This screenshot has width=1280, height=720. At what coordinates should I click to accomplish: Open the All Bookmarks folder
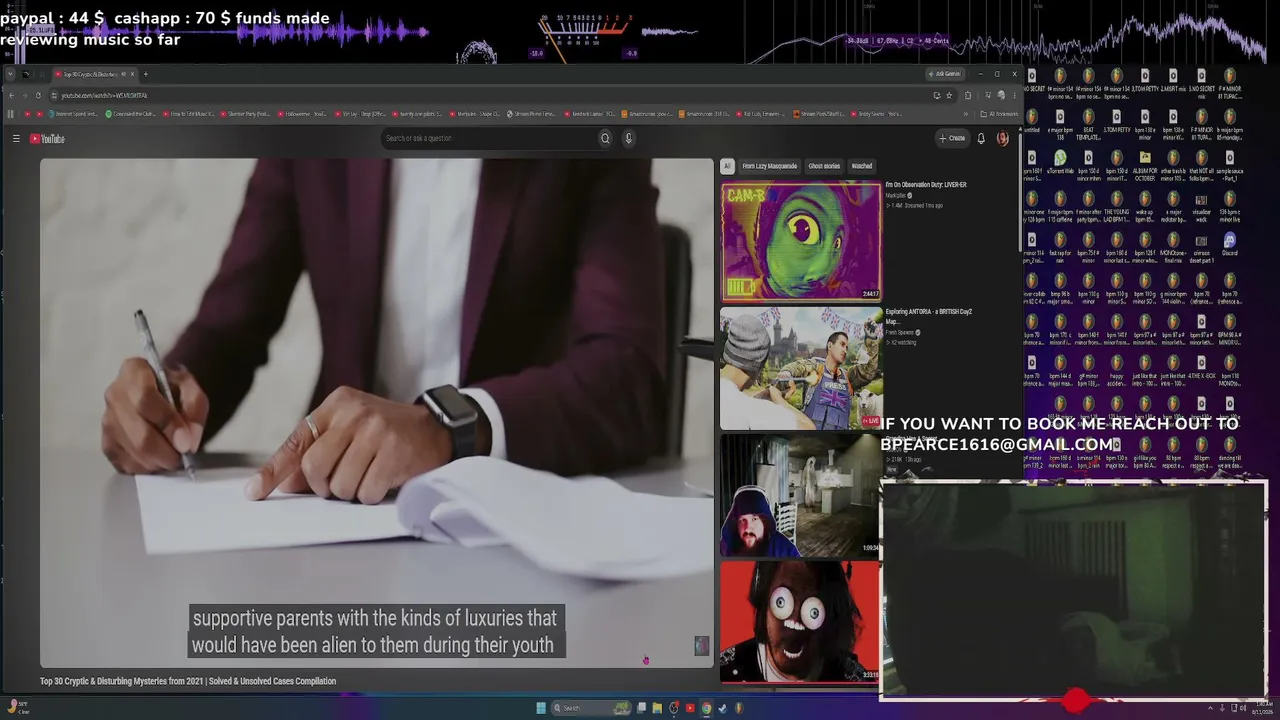998,114
